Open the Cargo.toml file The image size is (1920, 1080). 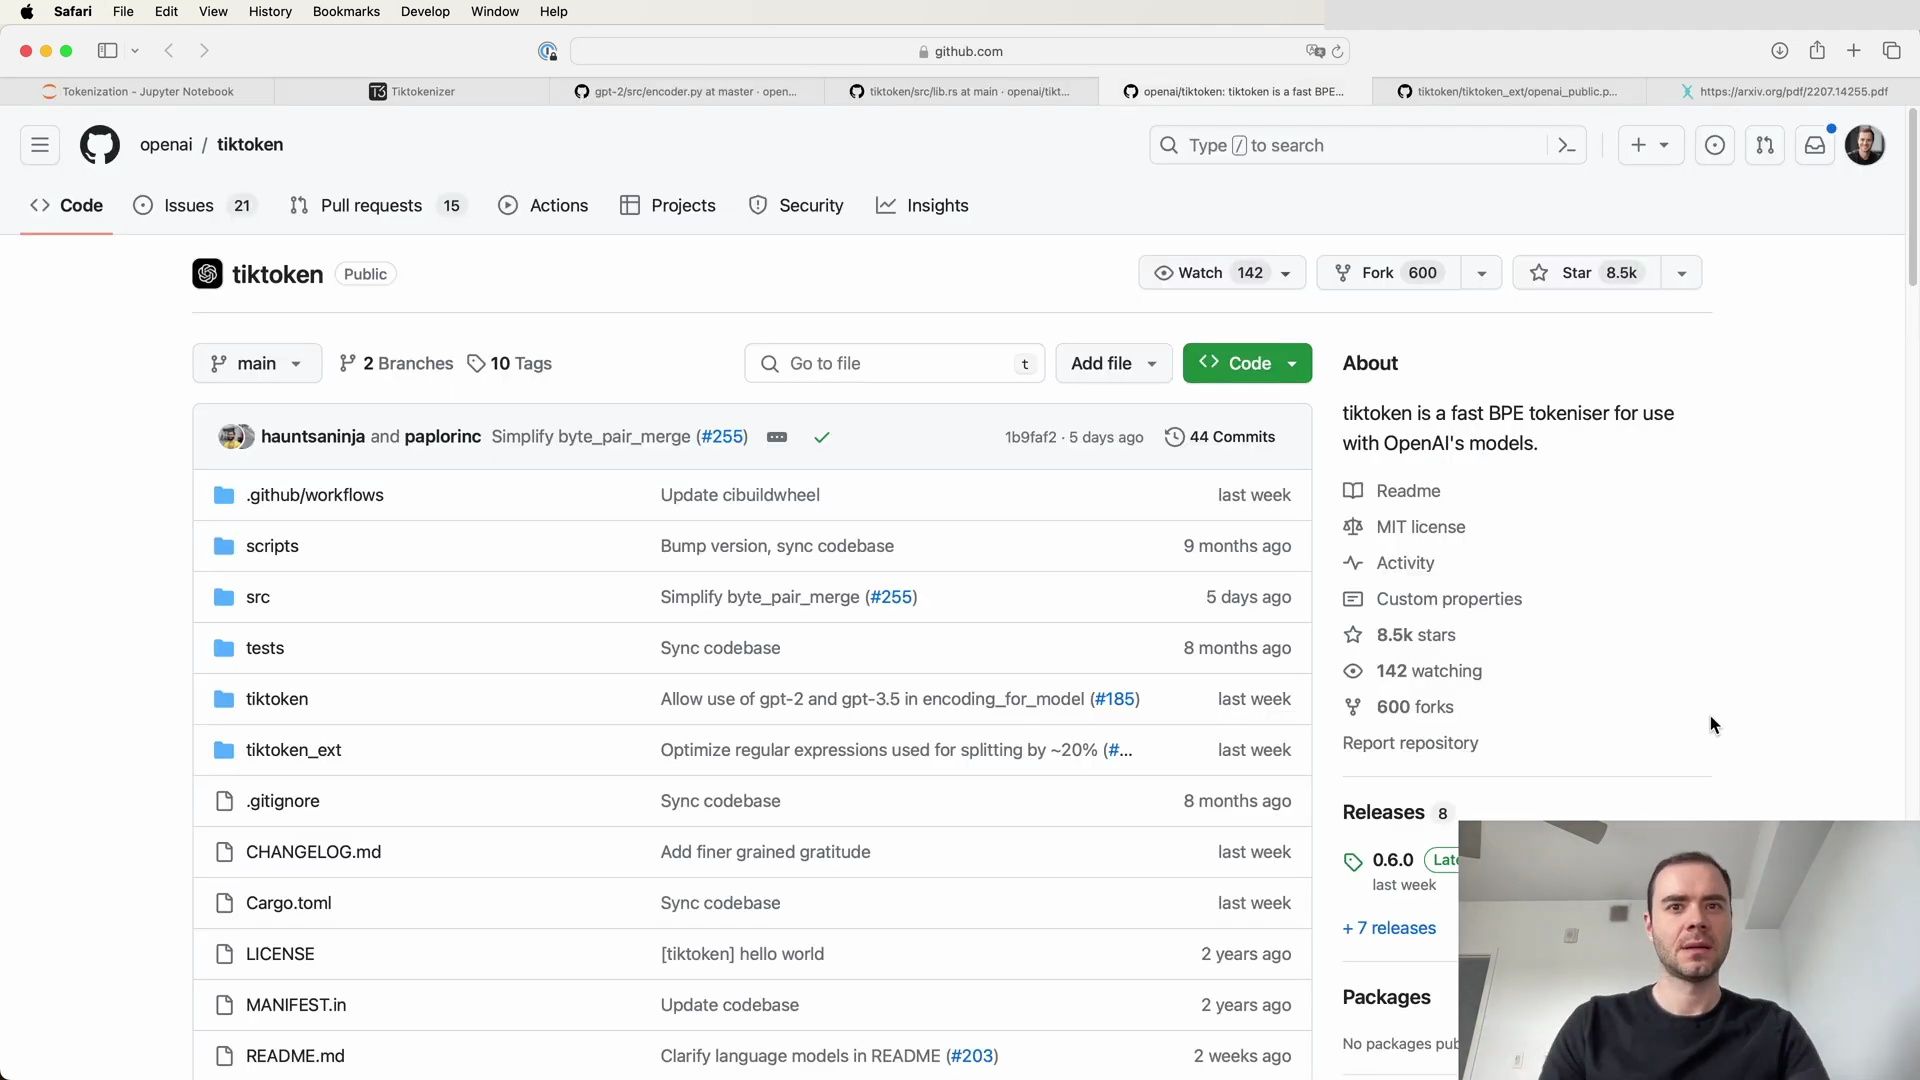click(289, 903)
